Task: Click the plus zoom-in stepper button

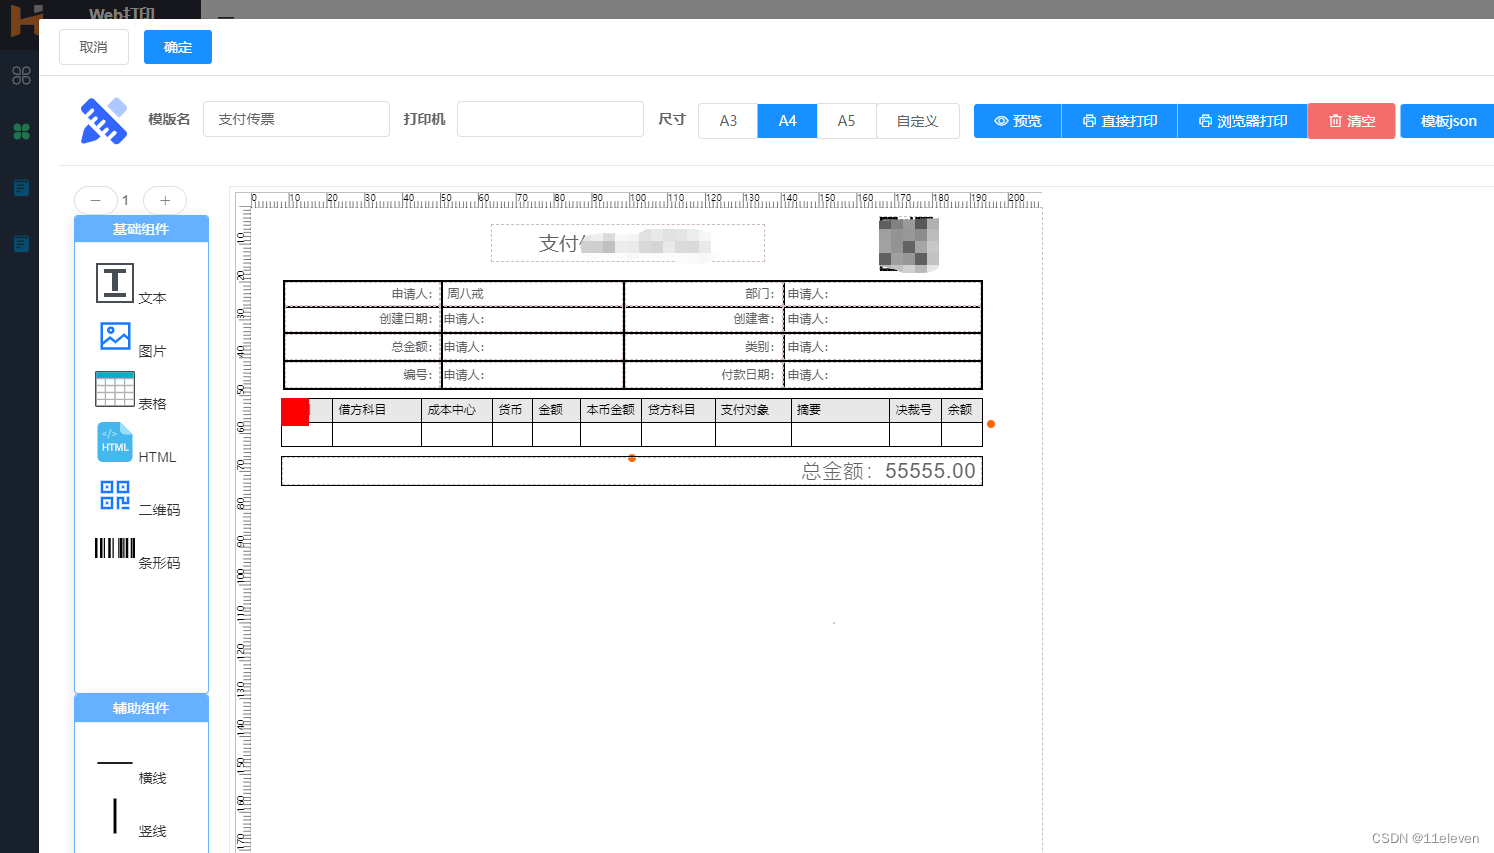Action: [x=165, y=200]
